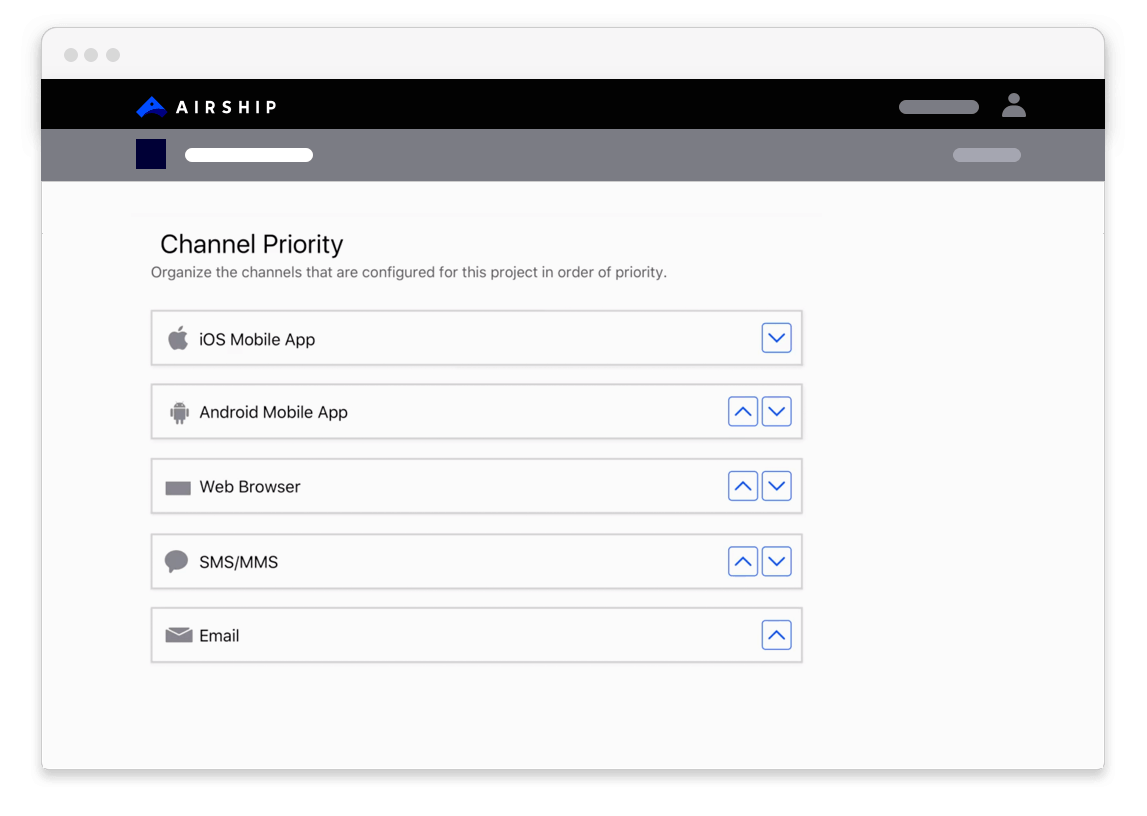The image size is (1147, 816).
Task: Click the Apple icon for iOS
Action: click(178, 338)
